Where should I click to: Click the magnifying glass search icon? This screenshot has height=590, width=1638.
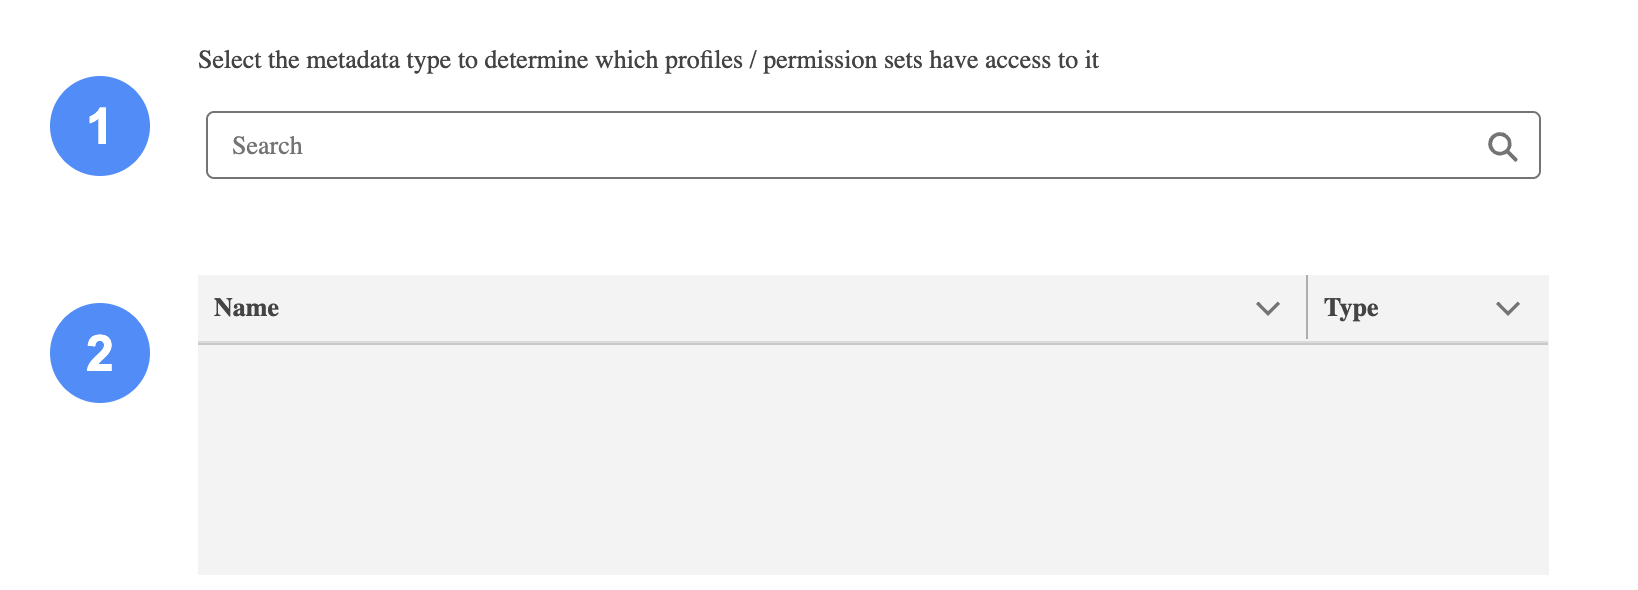(x=1502, y=147)
